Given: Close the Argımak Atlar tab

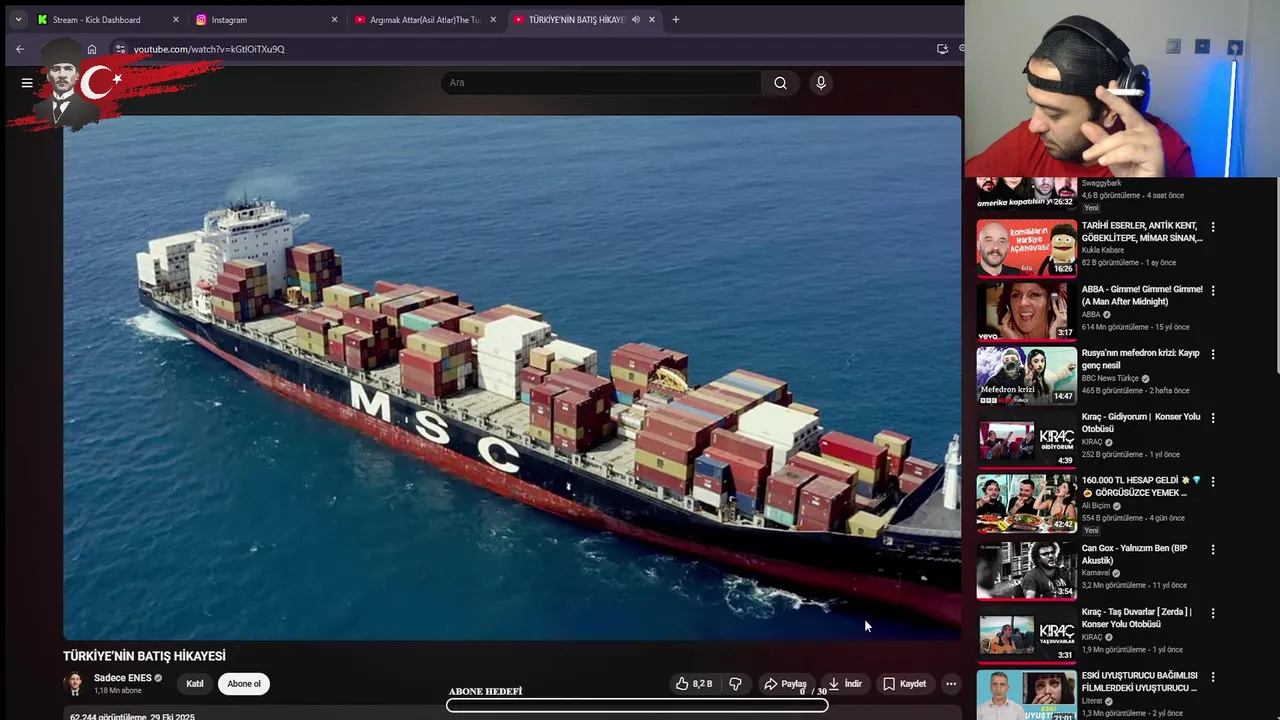Looking at the screenshot, I should coord(493,20).
